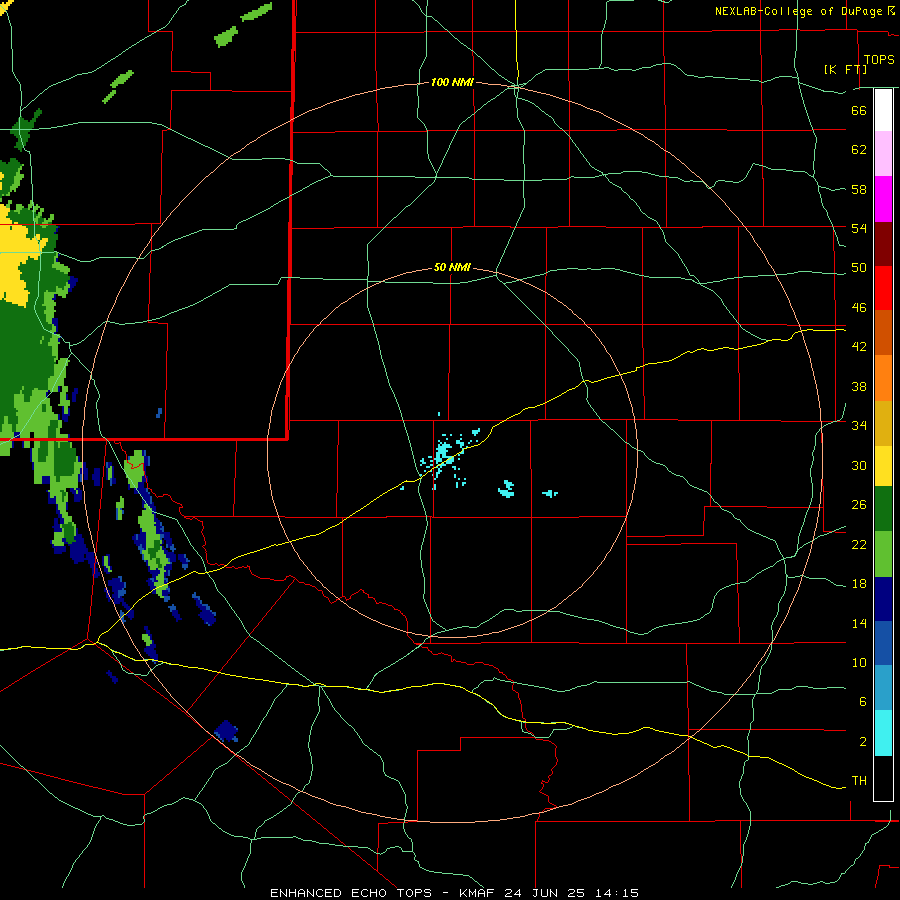The height and width of the screenshot is (900, 900).
Task: Click the sky blue swatch near 6
Action: [883, 688]
